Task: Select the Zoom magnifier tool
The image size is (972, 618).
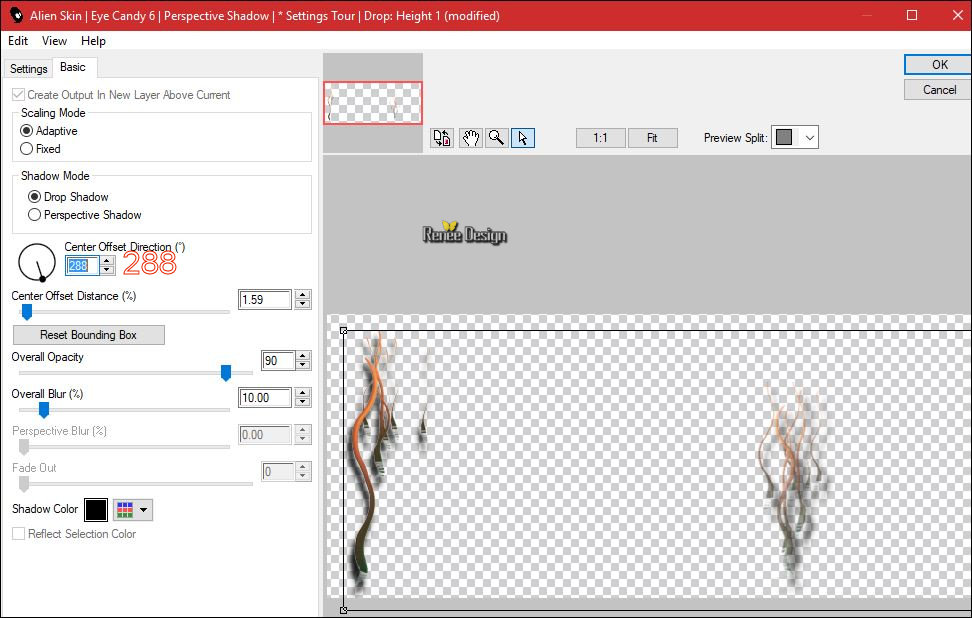Action: click(497, 138)
